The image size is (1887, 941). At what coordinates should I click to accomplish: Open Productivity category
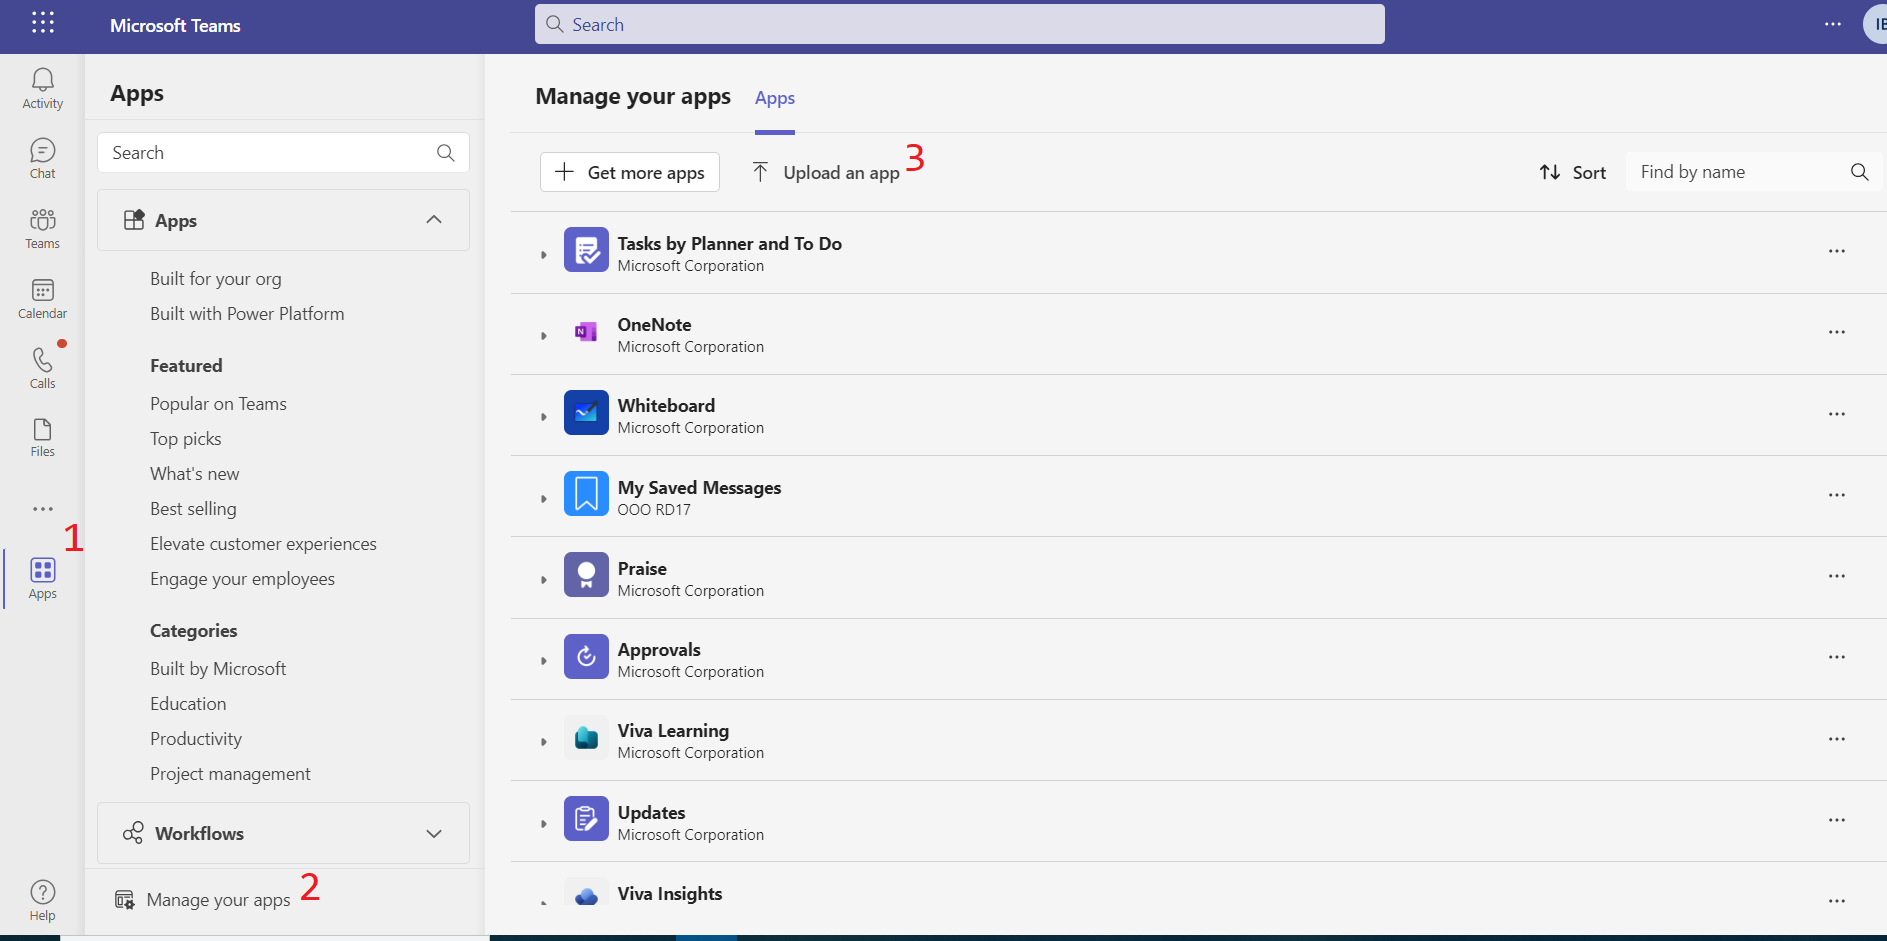click(196, 739)
